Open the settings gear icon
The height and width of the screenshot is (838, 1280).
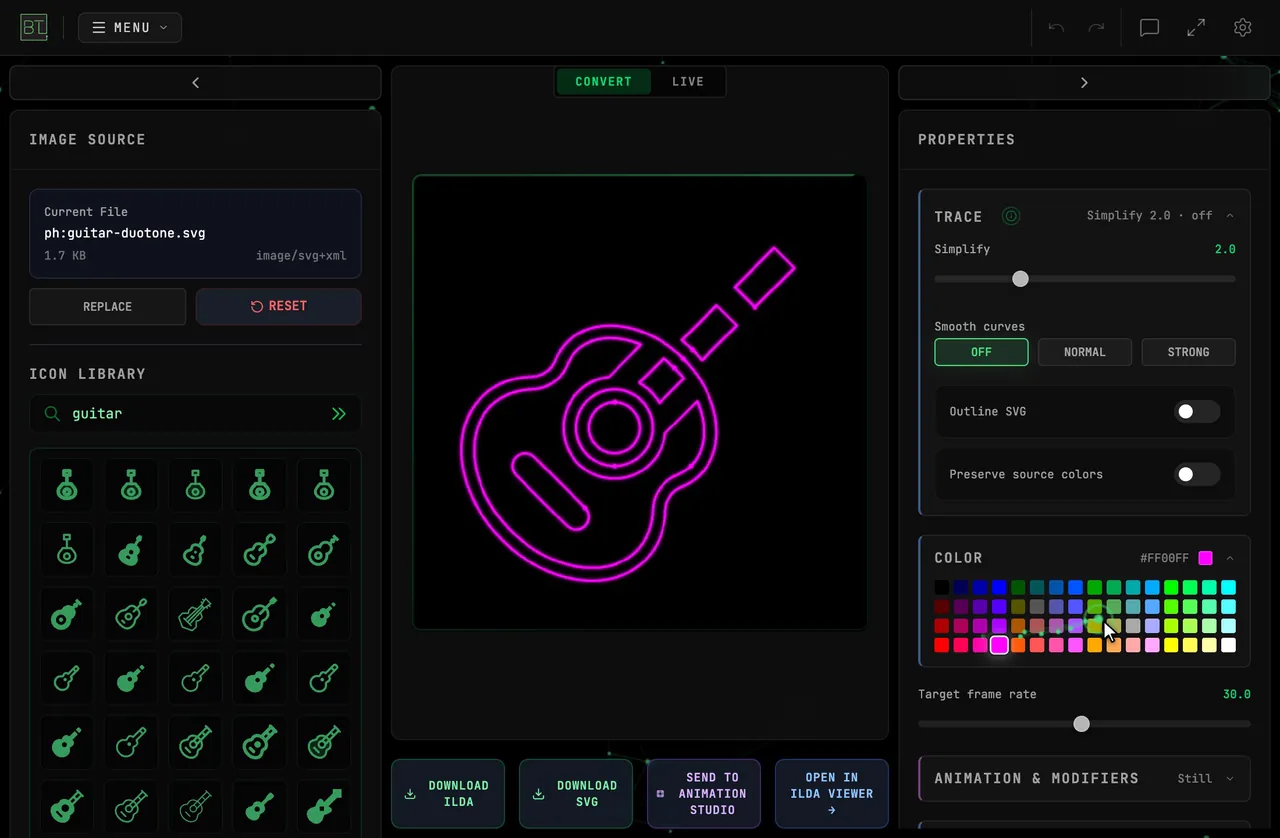pyautogui.click(x=1243, y=28)
